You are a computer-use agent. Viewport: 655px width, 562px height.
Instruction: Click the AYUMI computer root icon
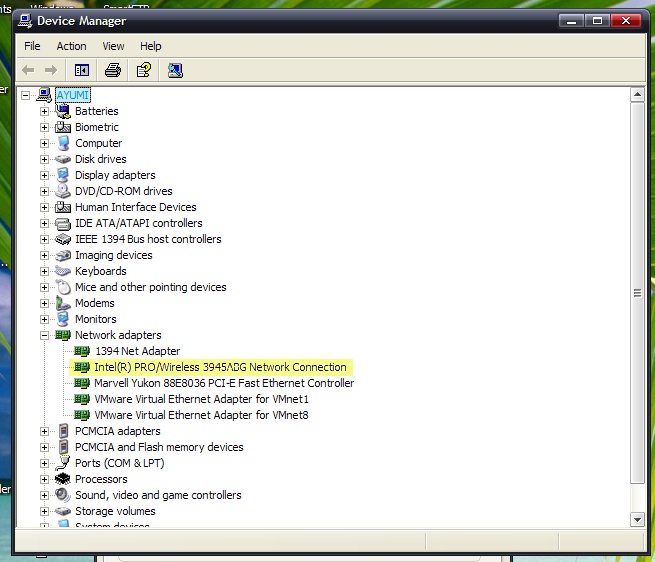point(44,95)
